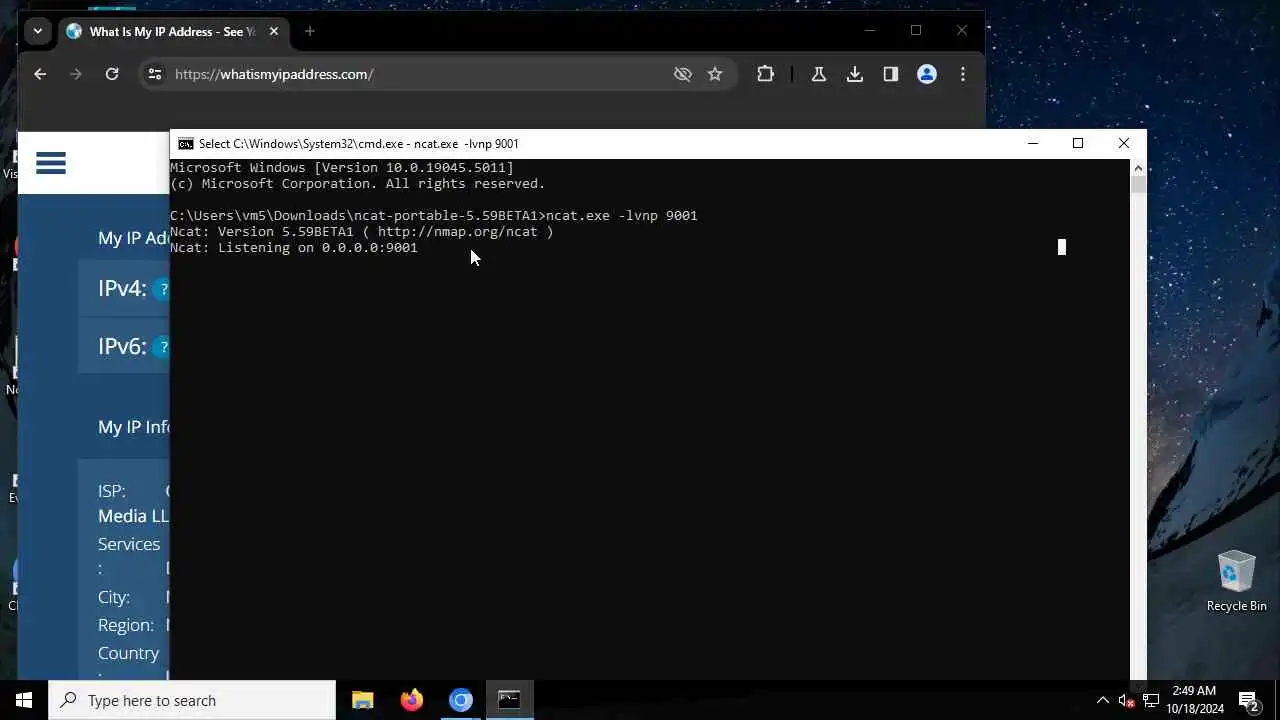
Task: Open the Chrome tab search dropdown arrow
Action: (37, 31)
